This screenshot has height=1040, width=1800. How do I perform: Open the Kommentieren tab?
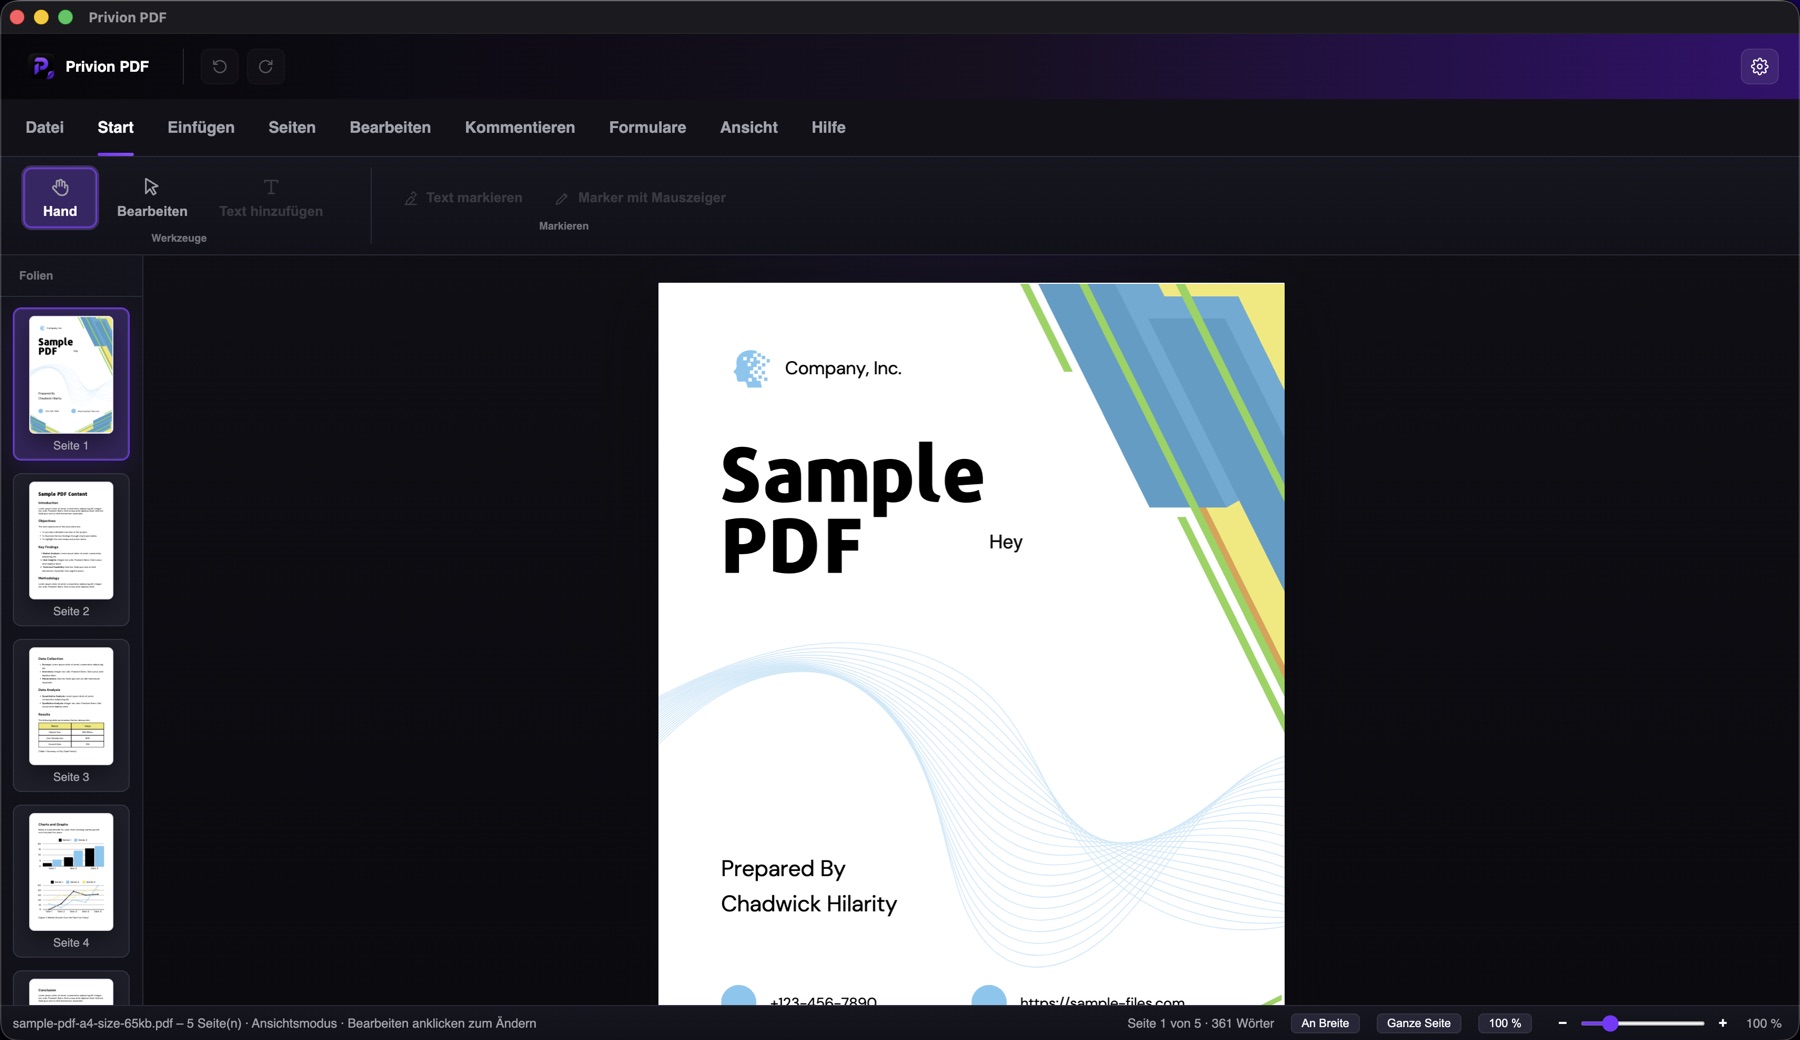520,128
